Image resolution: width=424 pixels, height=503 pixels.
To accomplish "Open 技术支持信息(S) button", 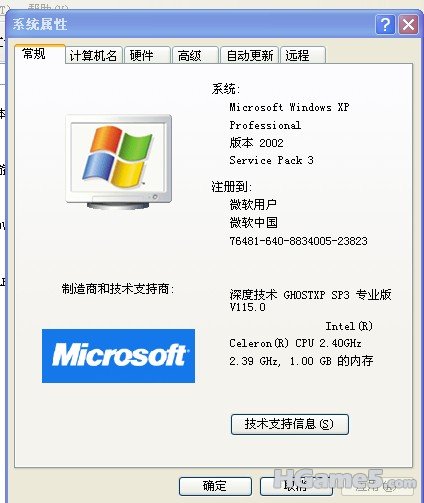I will [290, 424].
